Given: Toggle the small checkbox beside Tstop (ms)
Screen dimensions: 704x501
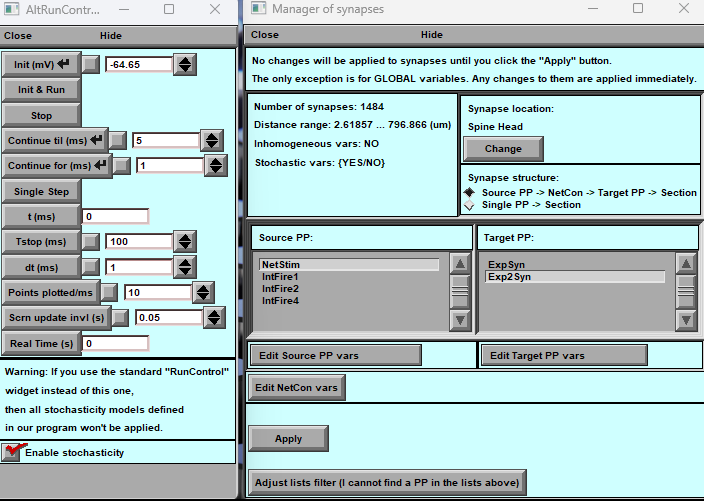Looking at the screenshot, I should (x=91, y=242).
